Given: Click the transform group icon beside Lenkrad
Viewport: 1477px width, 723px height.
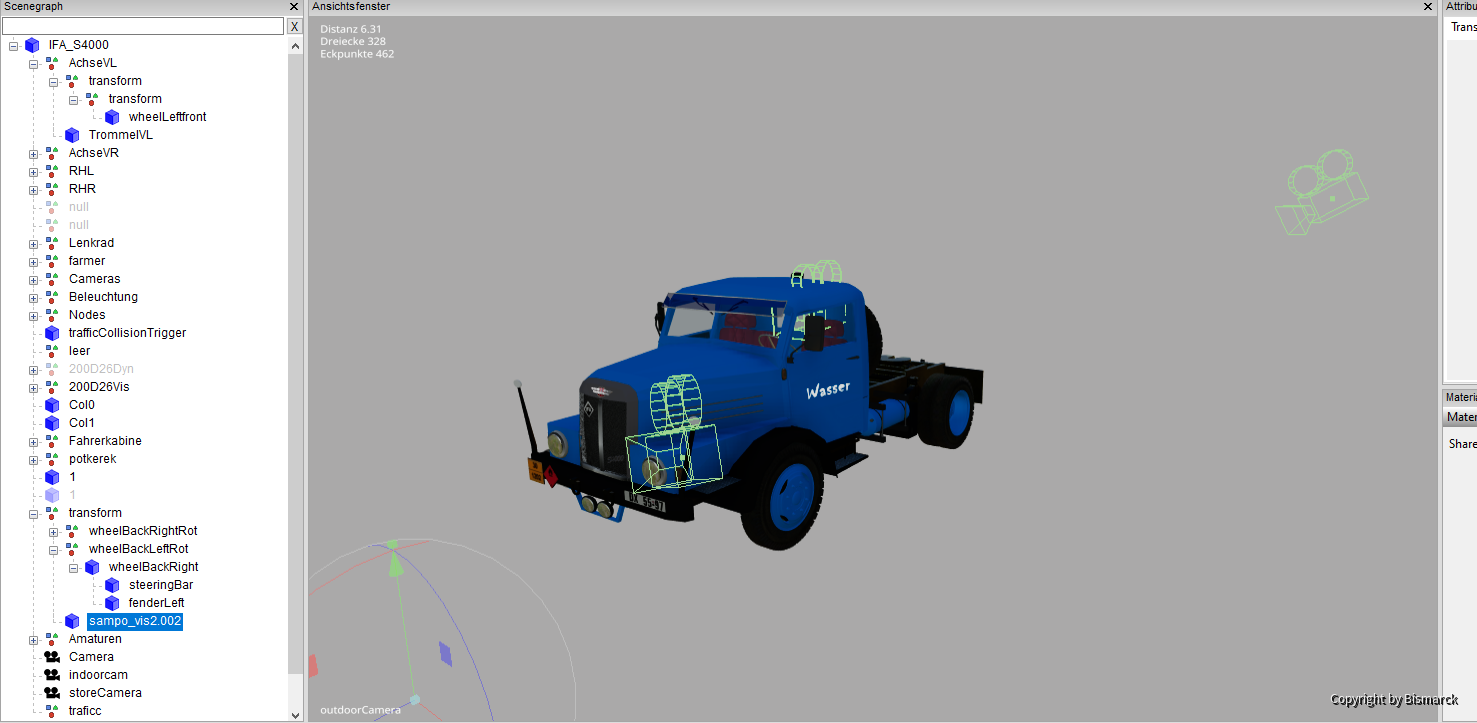Looking at the screenshot, I should 52,243.
